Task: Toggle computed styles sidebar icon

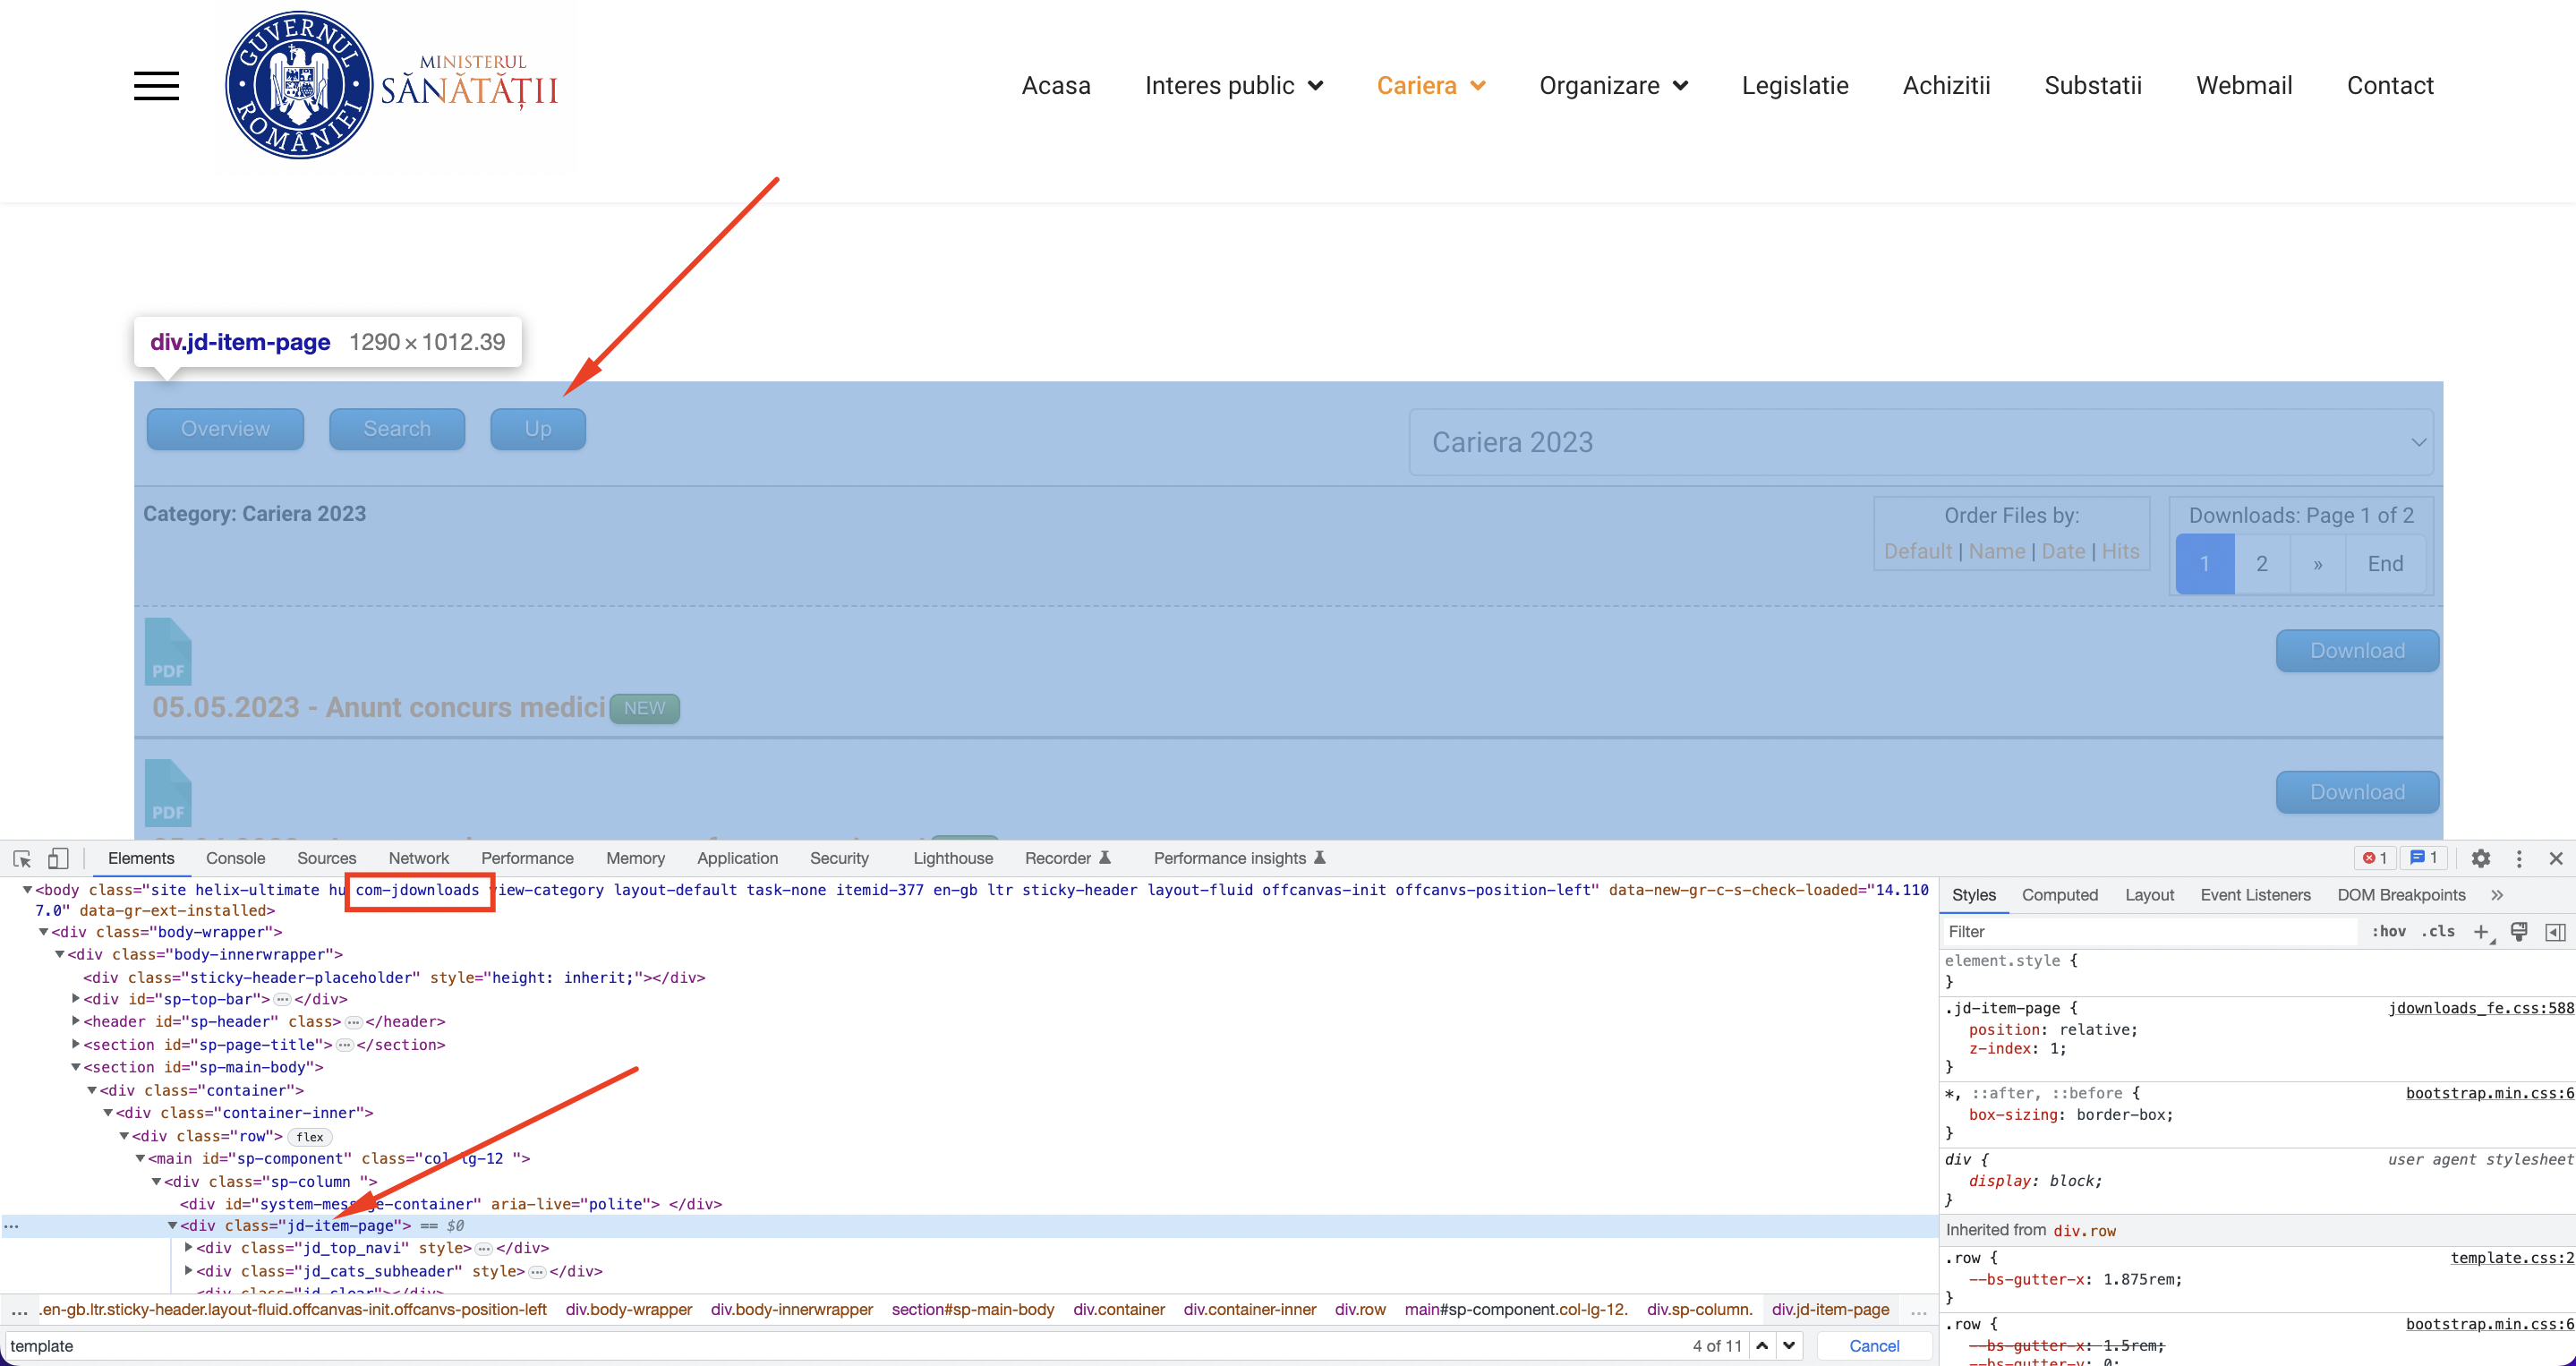Action: 2555,931
